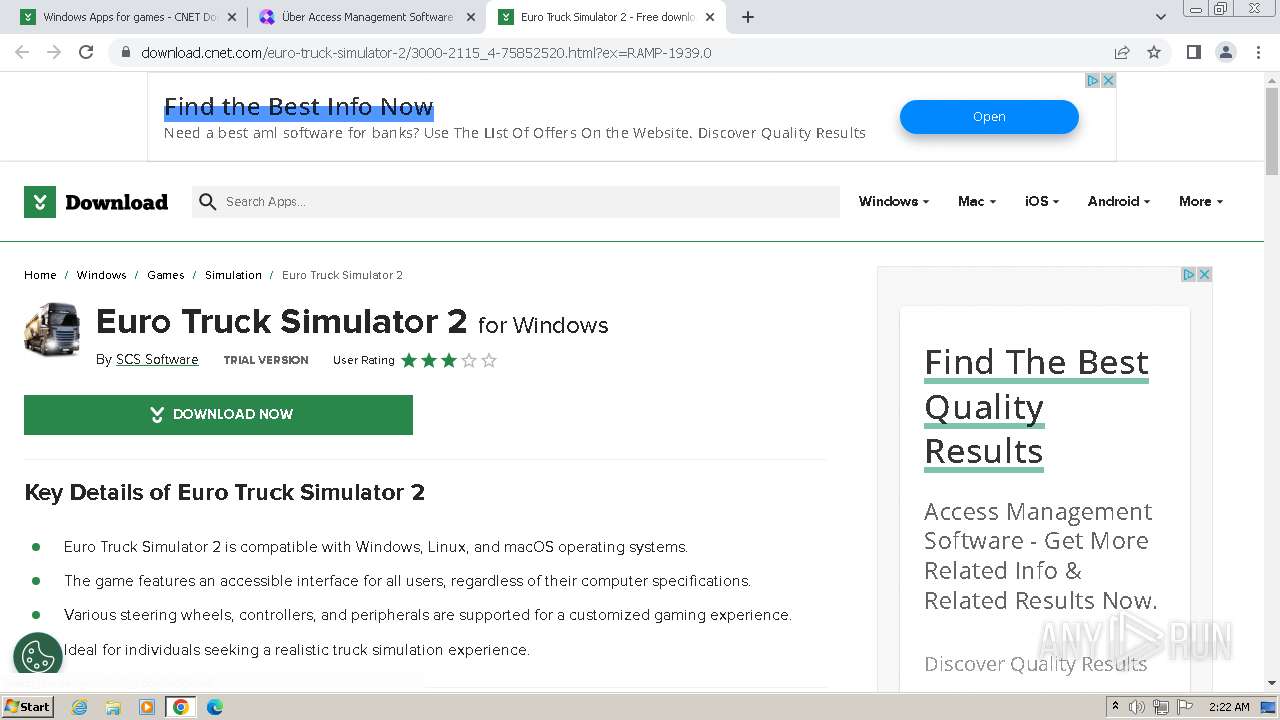Launch Microsoft Edge from taskbar

[214, 707]
